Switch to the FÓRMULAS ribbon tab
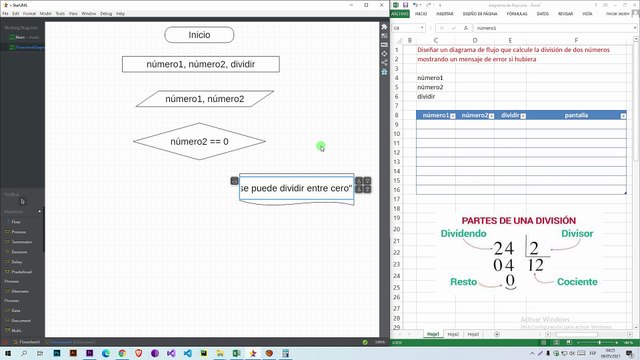 coord(517,14)
